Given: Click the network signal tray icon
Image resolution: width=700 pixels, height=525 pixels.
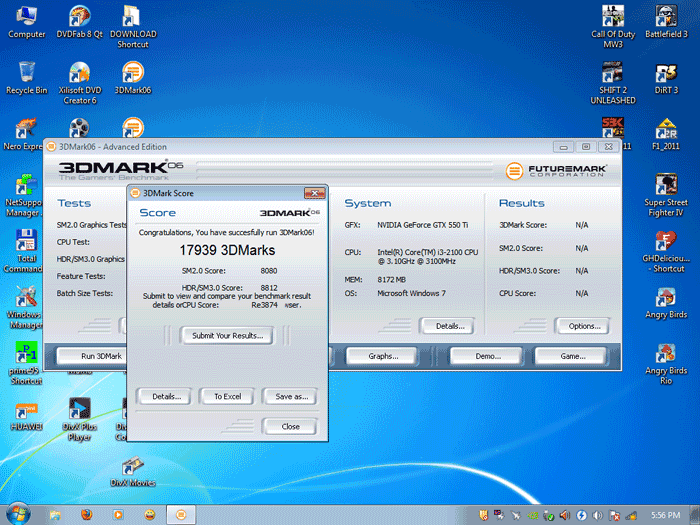Looking at the screenshot, I should pyautogui.click(x=631, y=515).
